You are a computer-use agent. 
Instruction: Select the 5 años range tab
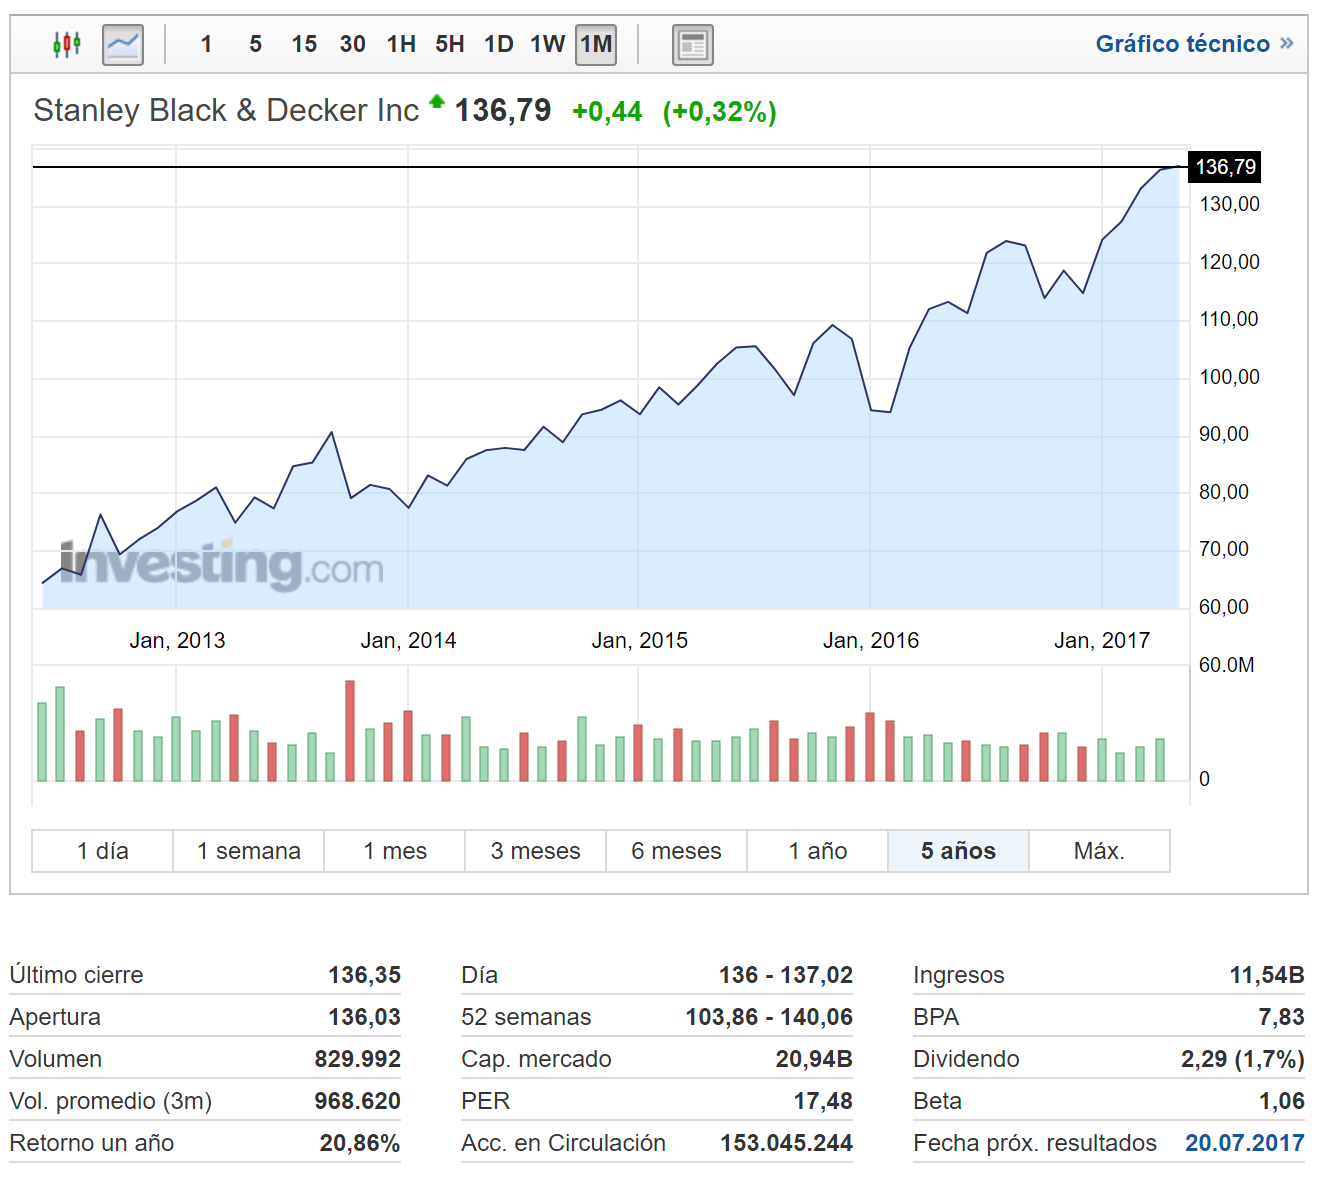click(958, 851)
